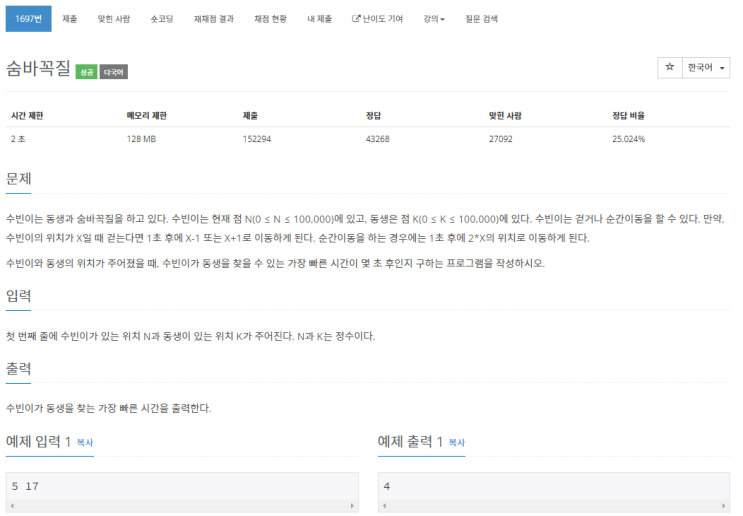Click the 예제 출력 1 heading
This screenshot has width=743, height=516.
410,442
